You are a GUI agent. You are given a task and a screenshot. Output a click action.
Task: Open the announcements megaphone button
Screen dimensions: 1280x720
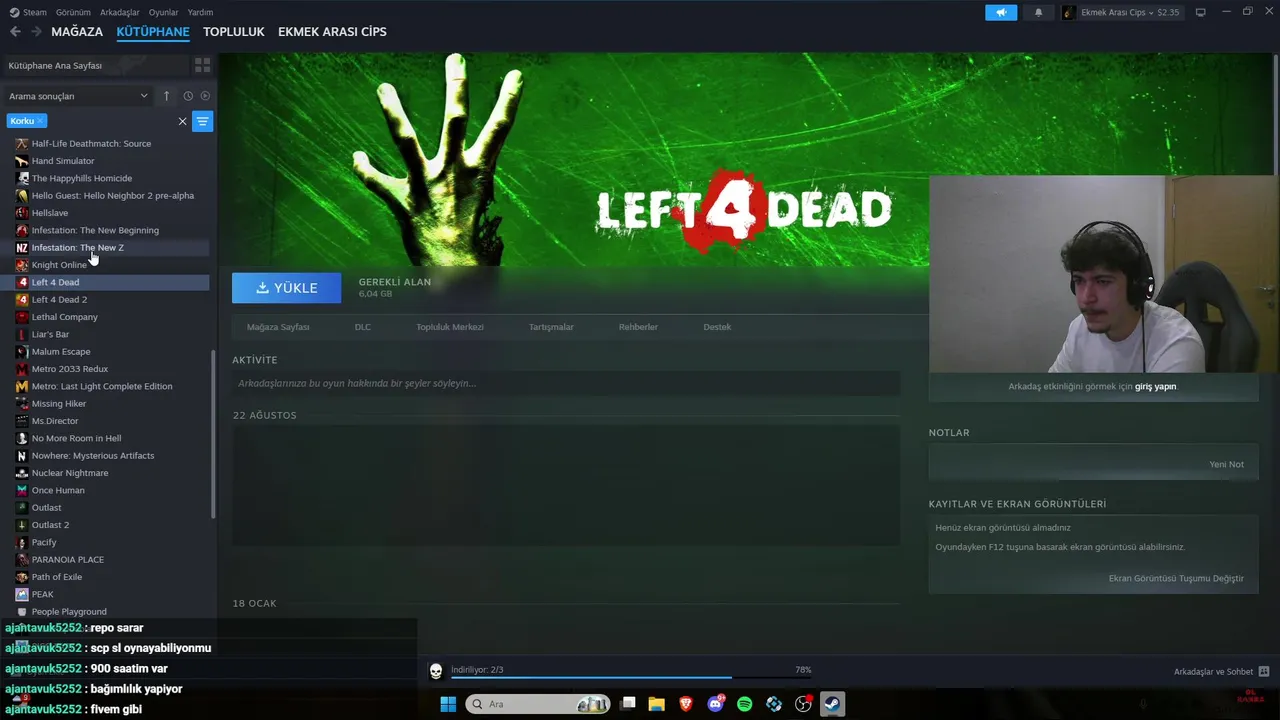coord(1001,12)
